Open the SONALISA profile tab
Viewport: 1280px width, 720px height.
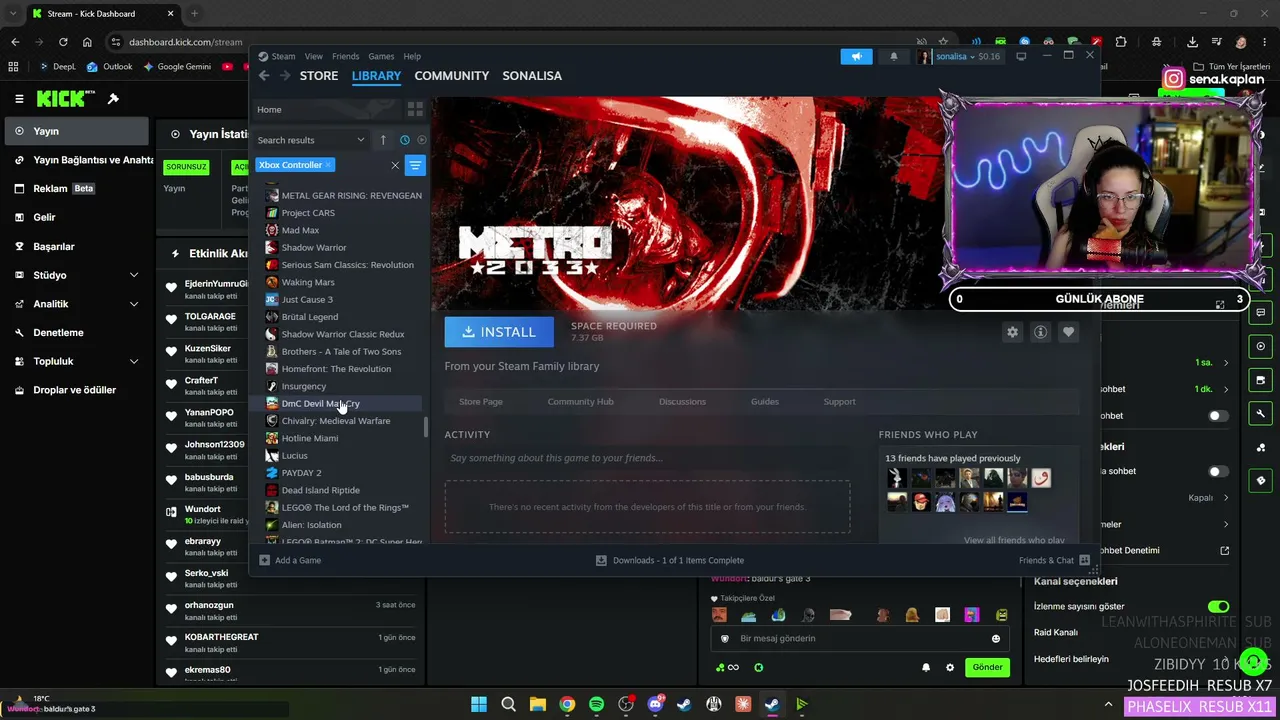pyautogui.click(x=532, y=76)
